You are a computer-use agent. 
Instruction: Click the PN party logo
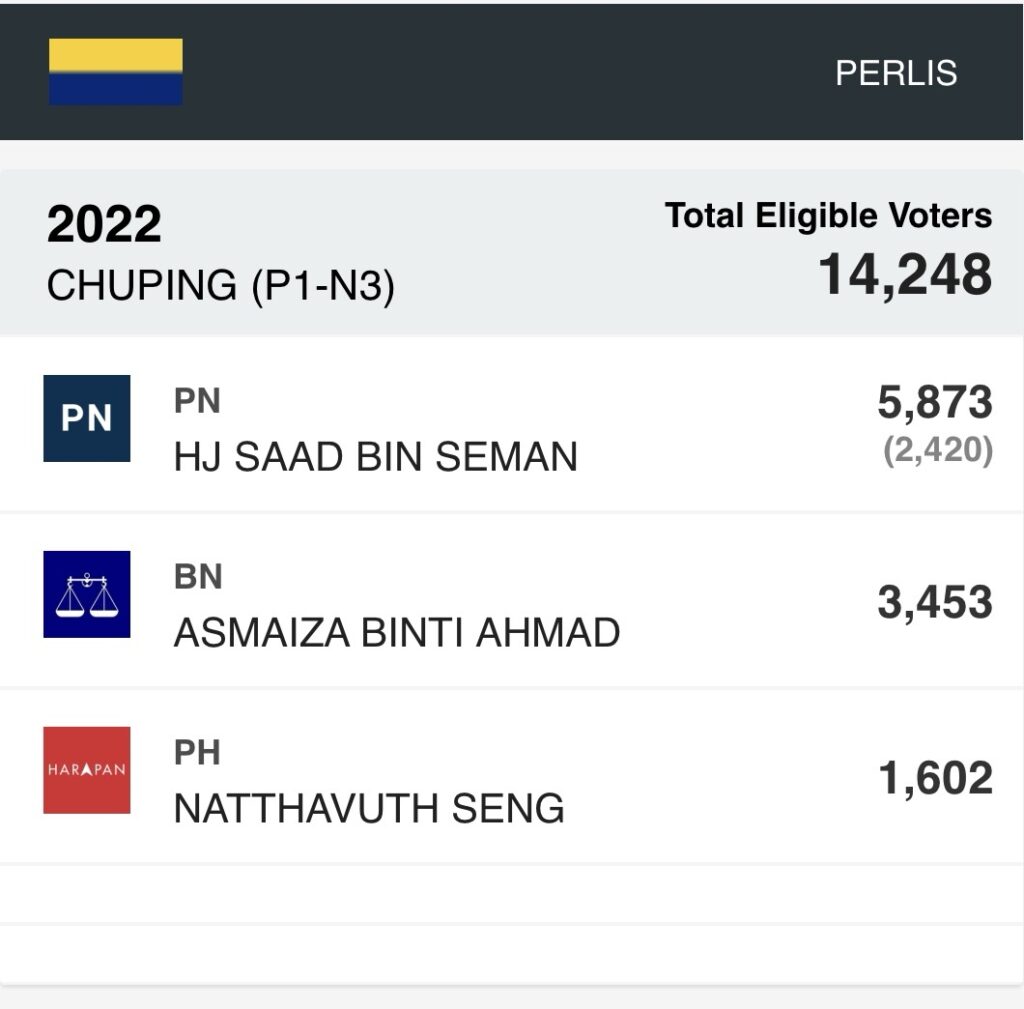pyautogui.click(x=87, y=418)
